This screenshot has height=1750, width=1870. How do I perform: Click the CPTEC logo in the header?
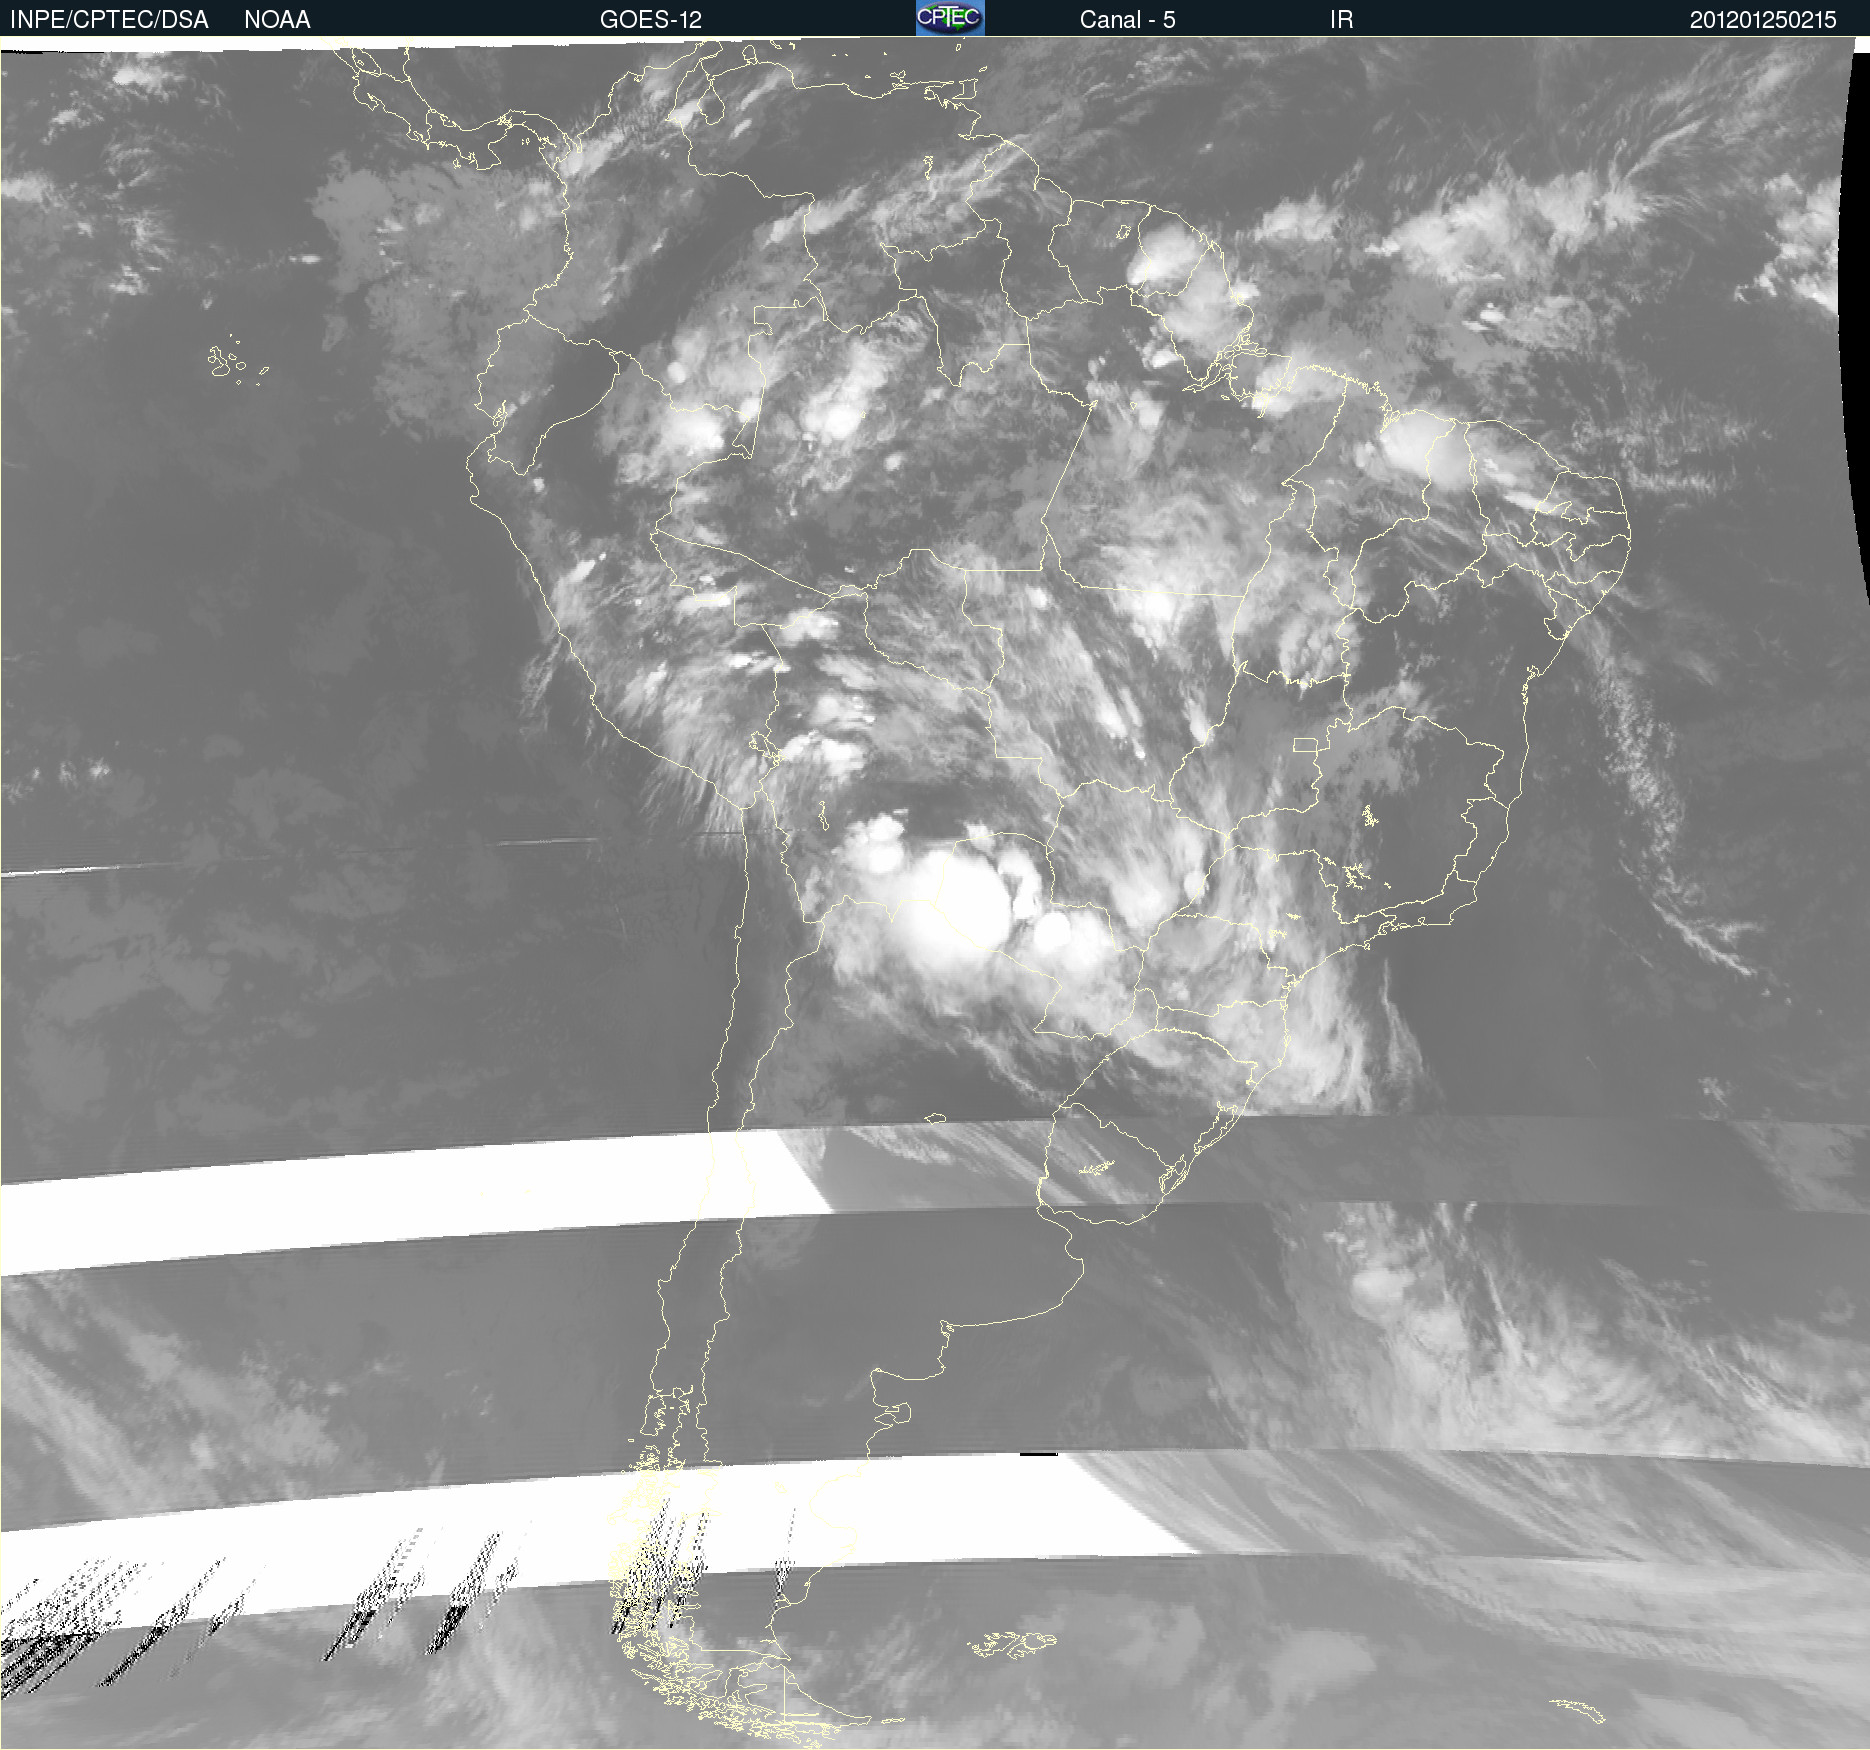pyautogui.click(x=950, y=18)
